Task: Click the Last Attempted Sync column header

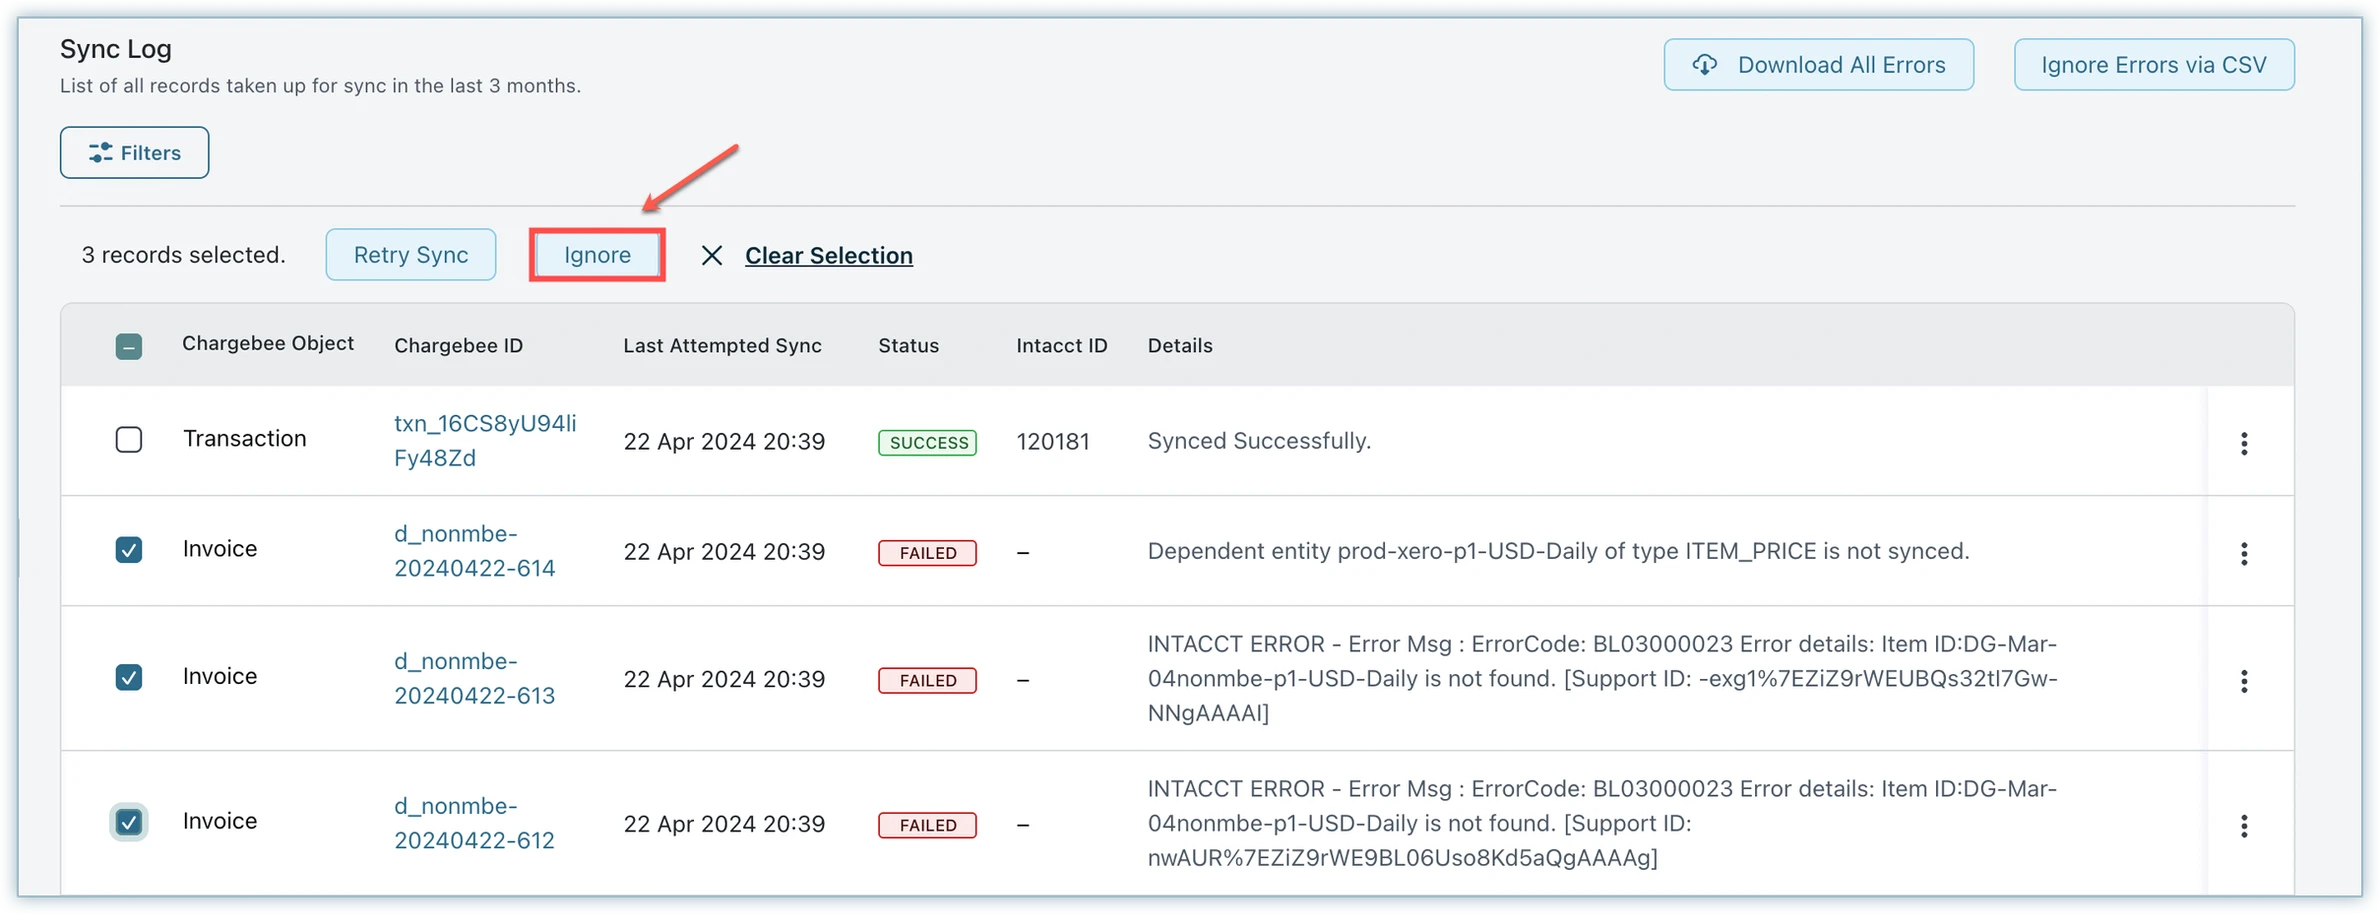Action: 722,346
